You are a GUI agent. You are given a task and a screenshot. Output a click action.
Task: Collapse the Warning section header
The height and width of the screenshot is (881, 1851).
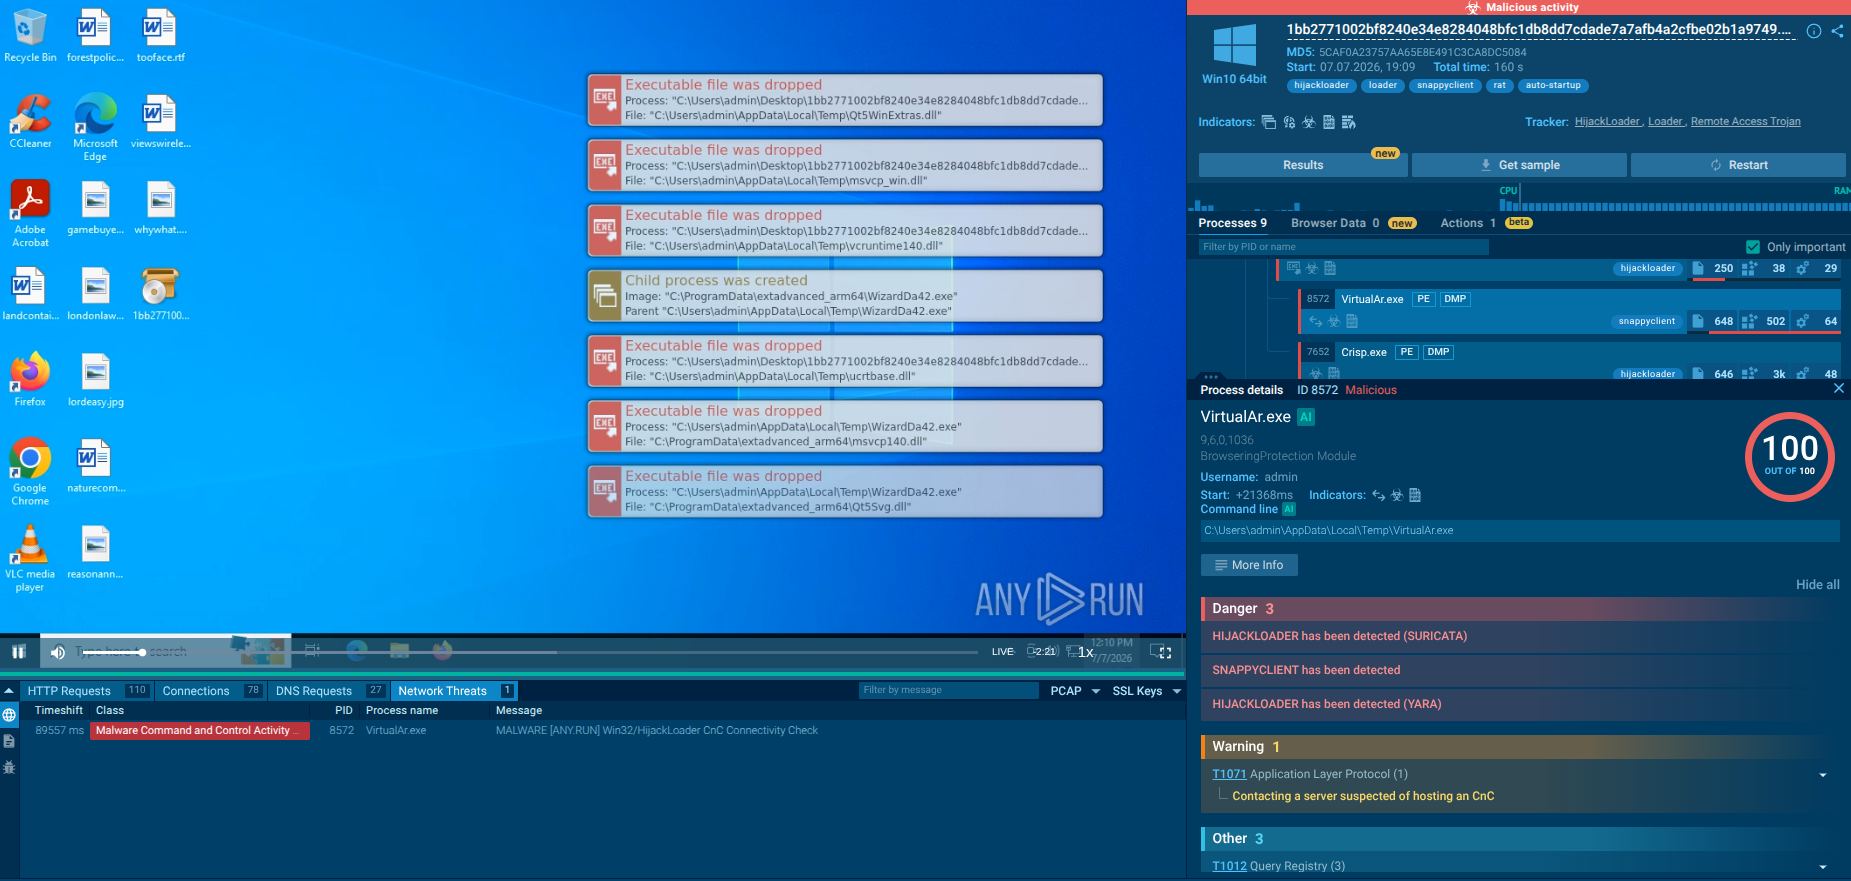coord(1520,747)
